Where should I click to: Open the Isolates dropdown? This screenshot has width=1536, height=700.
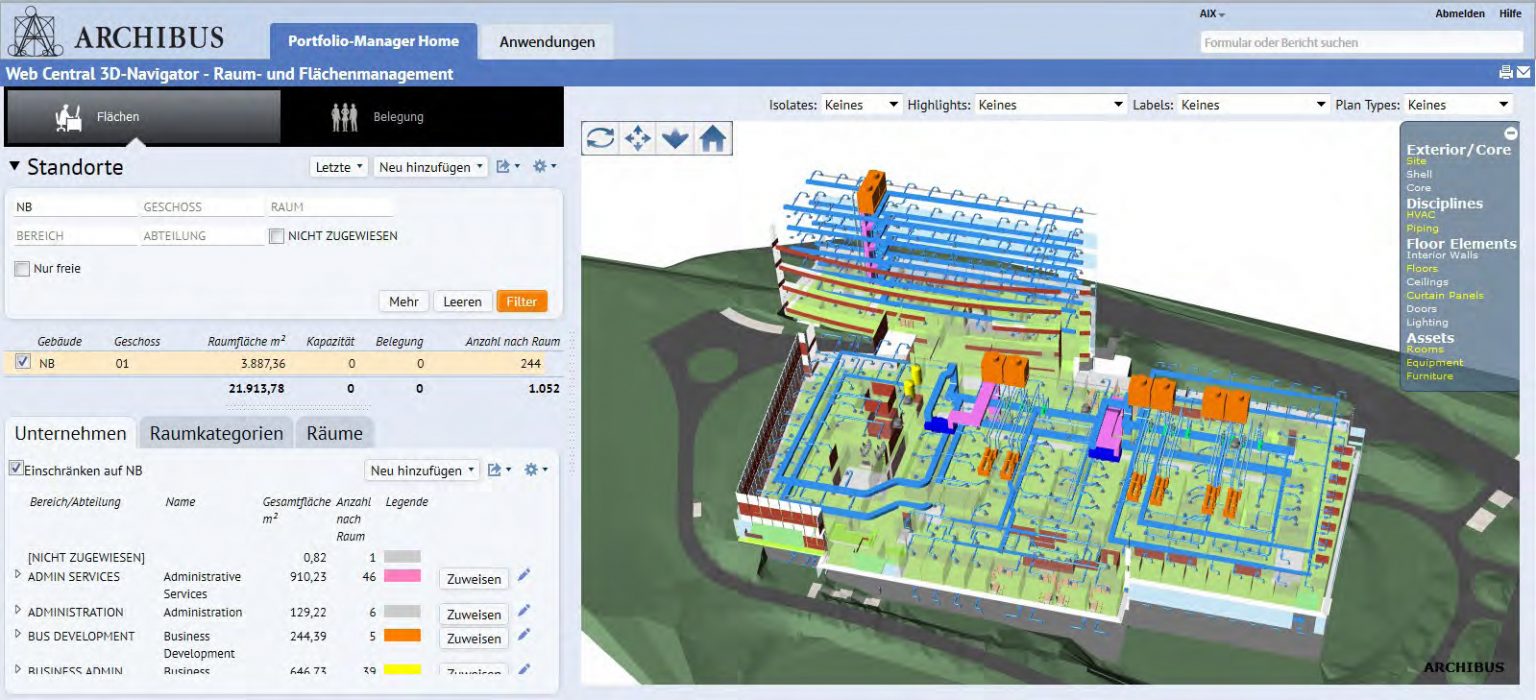(x=862, y=105)
